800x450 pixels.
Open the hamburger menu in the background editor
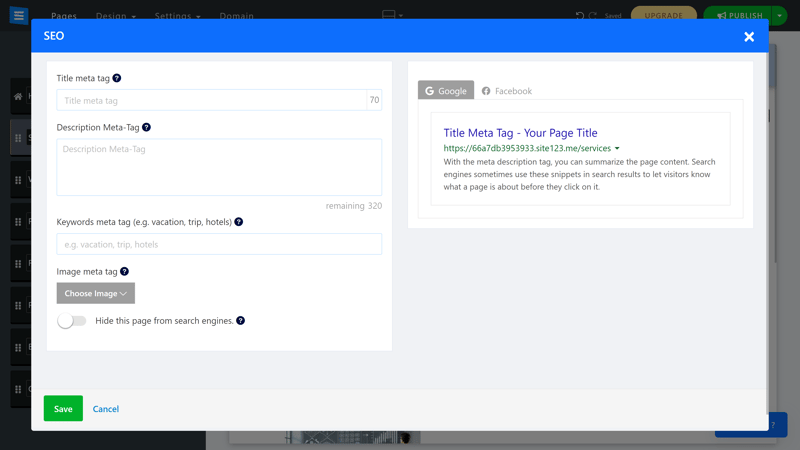click(x=19, y=15)
